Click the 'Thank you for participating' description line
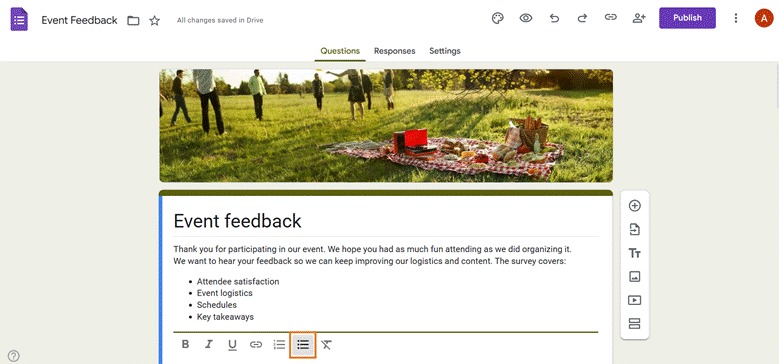The height and width of the screenshot is (364, 779). click(372, 249)
